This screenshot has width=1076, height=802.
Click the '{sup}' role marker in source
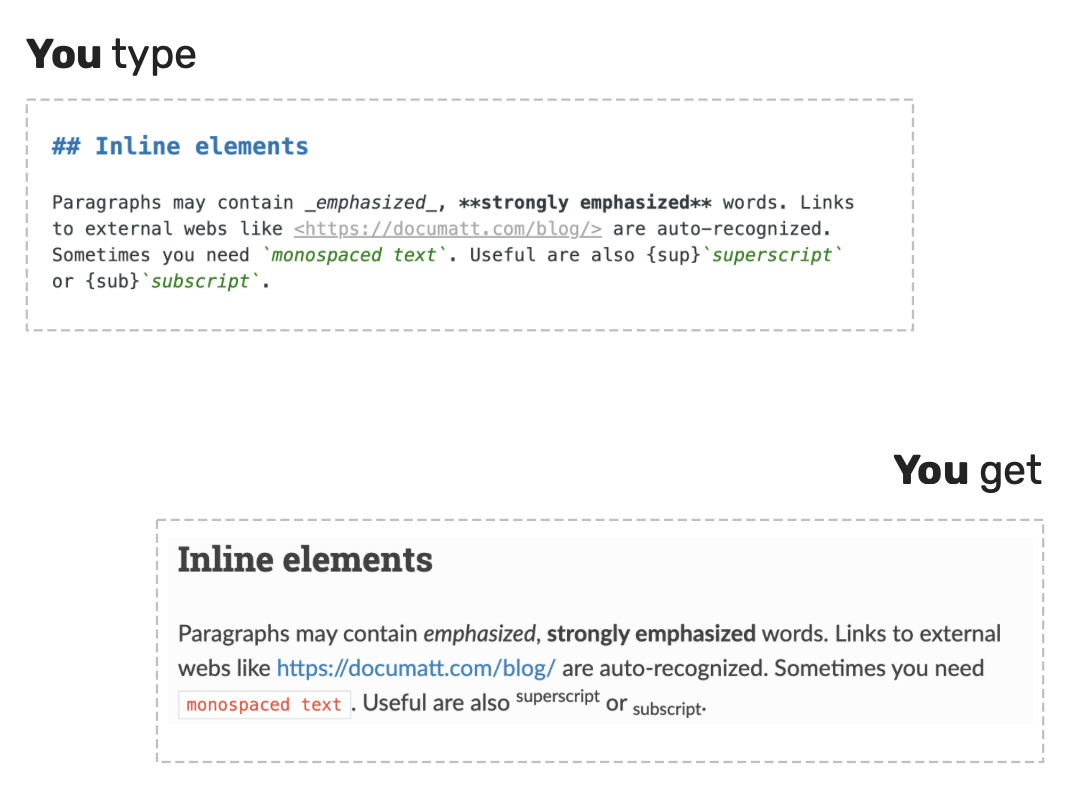[672, 255]
